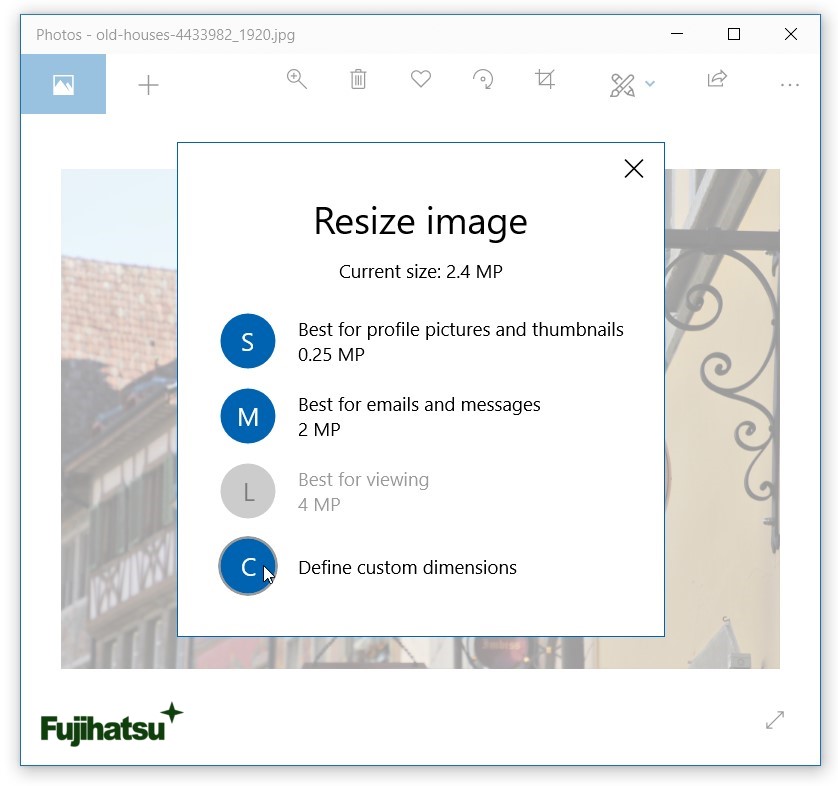Choose Best for emails and messages
The width and height of the screenshot is (838, 786).
(419, 405)
